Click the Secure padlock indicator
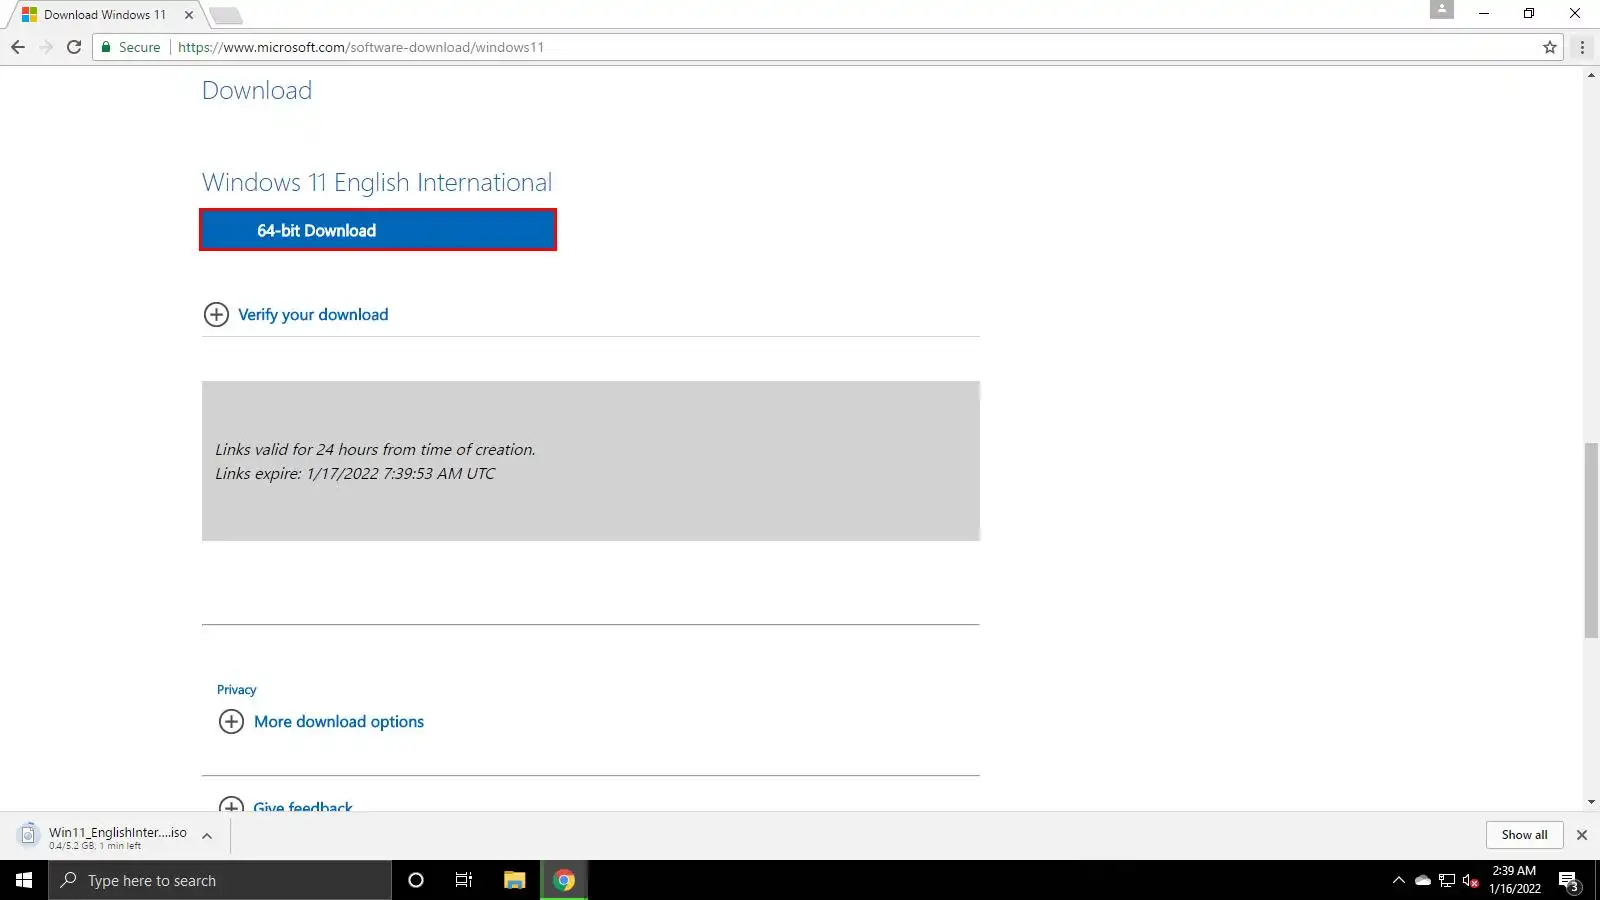Screen dimensions: 1600x900 click(x=131, y=47)
